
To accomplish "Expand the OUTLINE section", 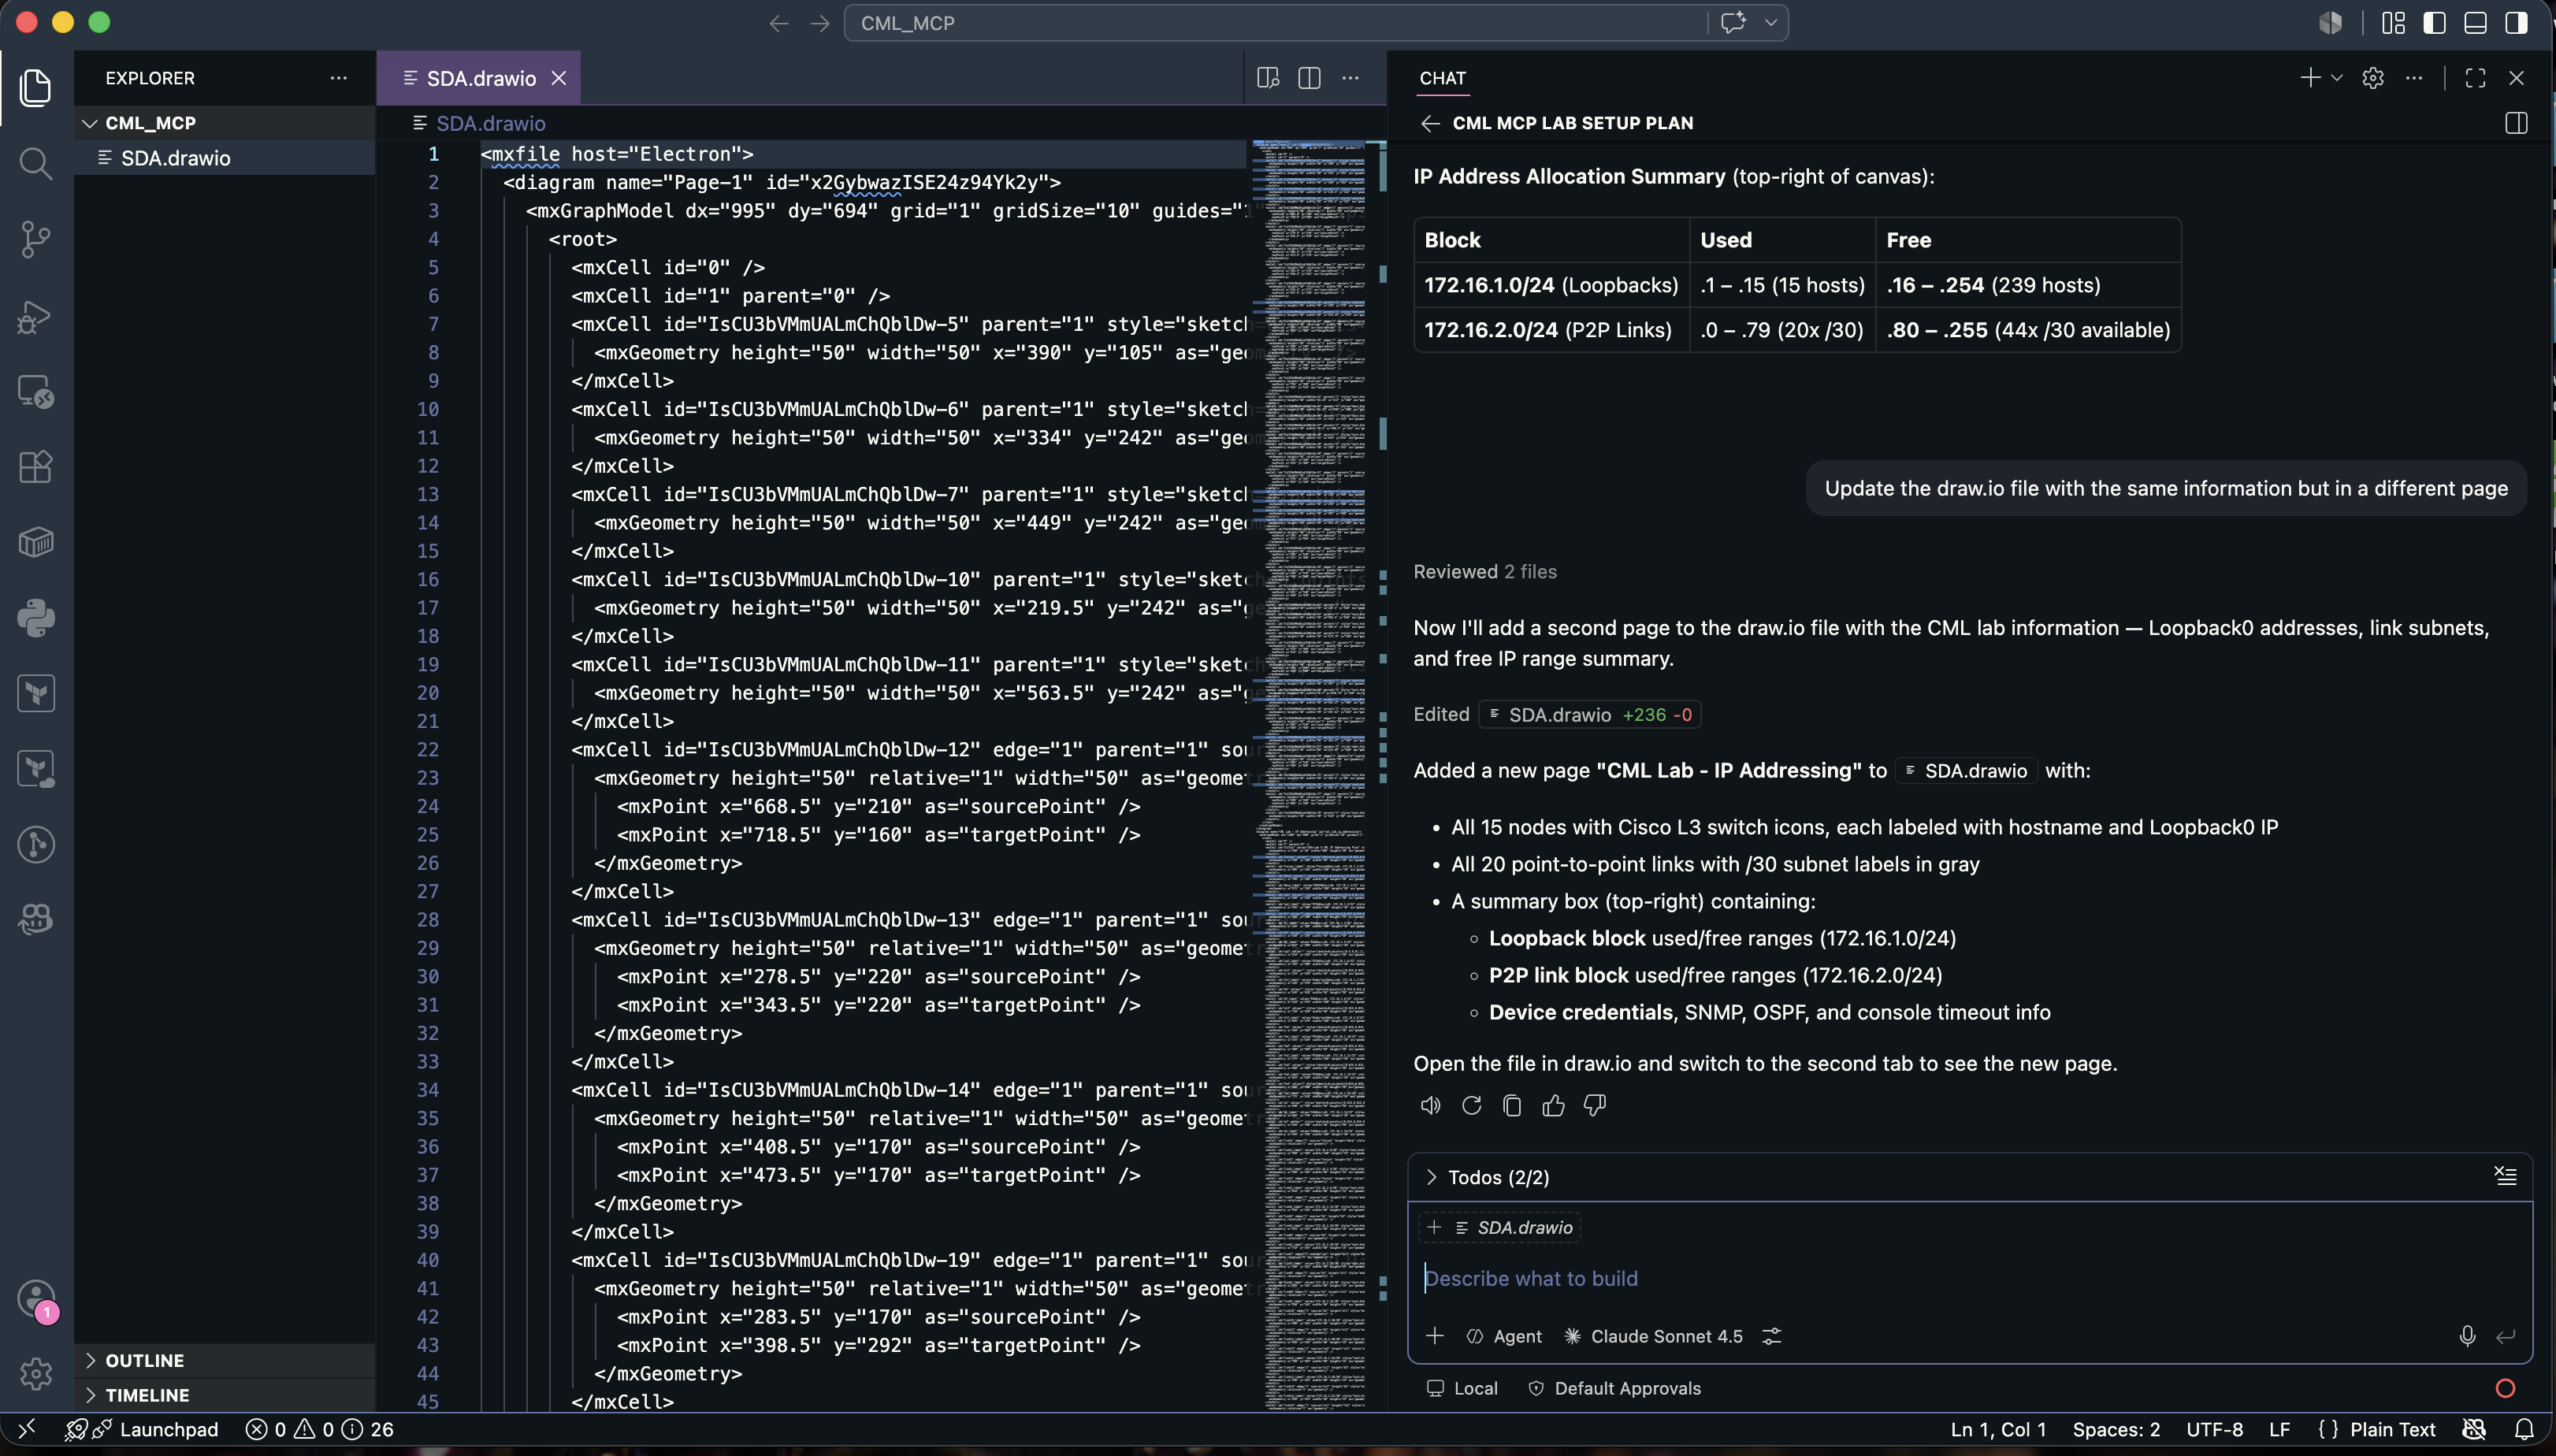I will click(91, 1360).
